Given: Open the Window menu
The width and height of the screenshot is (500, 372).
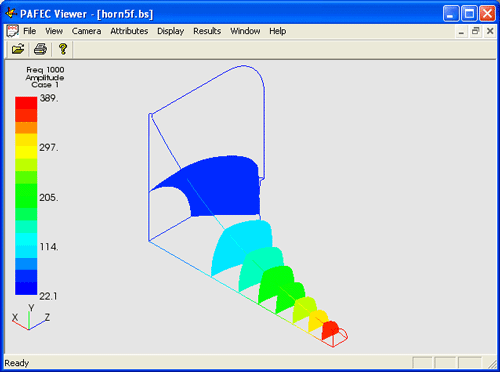Looking at the screenshot, I should pos(245,31).
